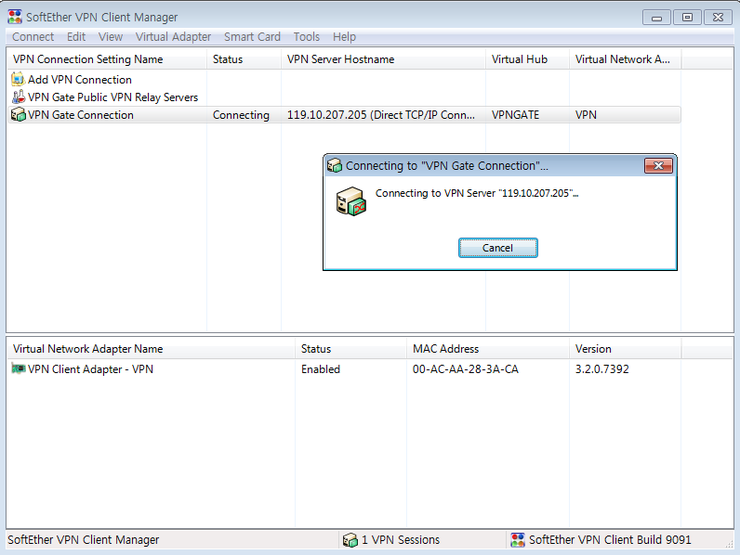740x555 pixels.
Task: Open the Connect menu
Action: coord(33,37)
